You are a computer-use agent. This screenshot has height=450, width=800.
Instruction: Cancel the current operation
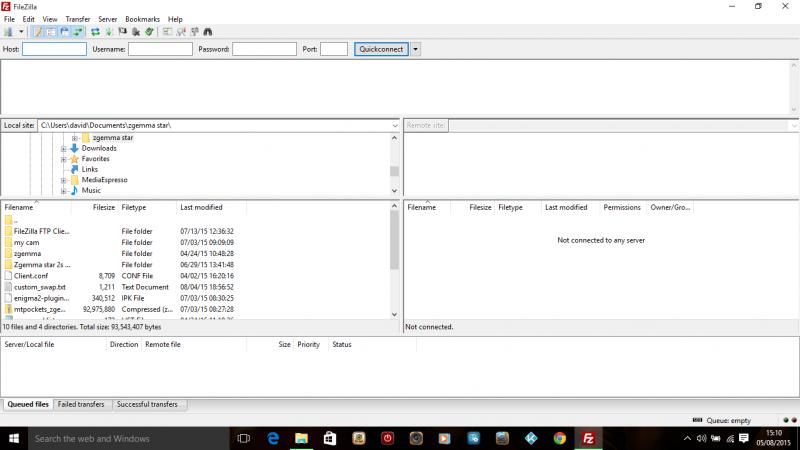[x=122, y=32]
